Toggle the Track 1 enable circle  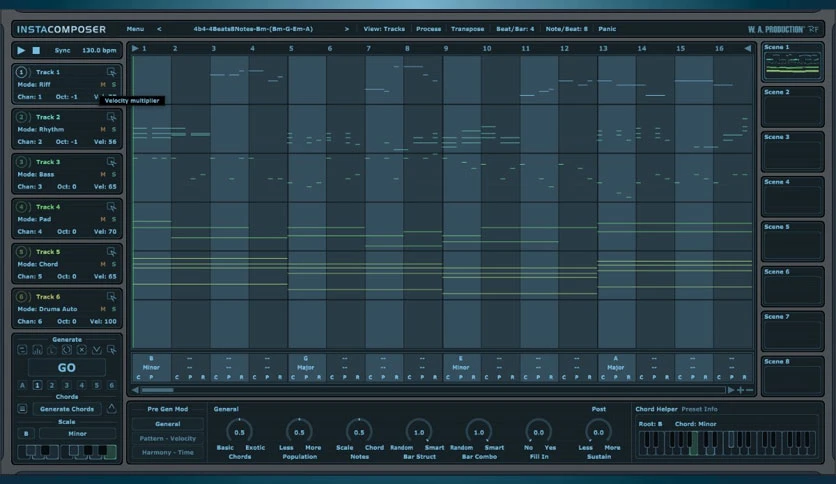(21, 72)
